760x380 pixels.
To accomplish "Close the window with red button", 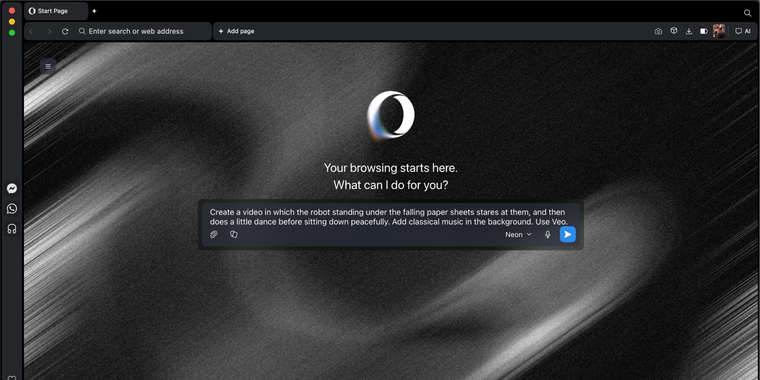I will [12, 11].
